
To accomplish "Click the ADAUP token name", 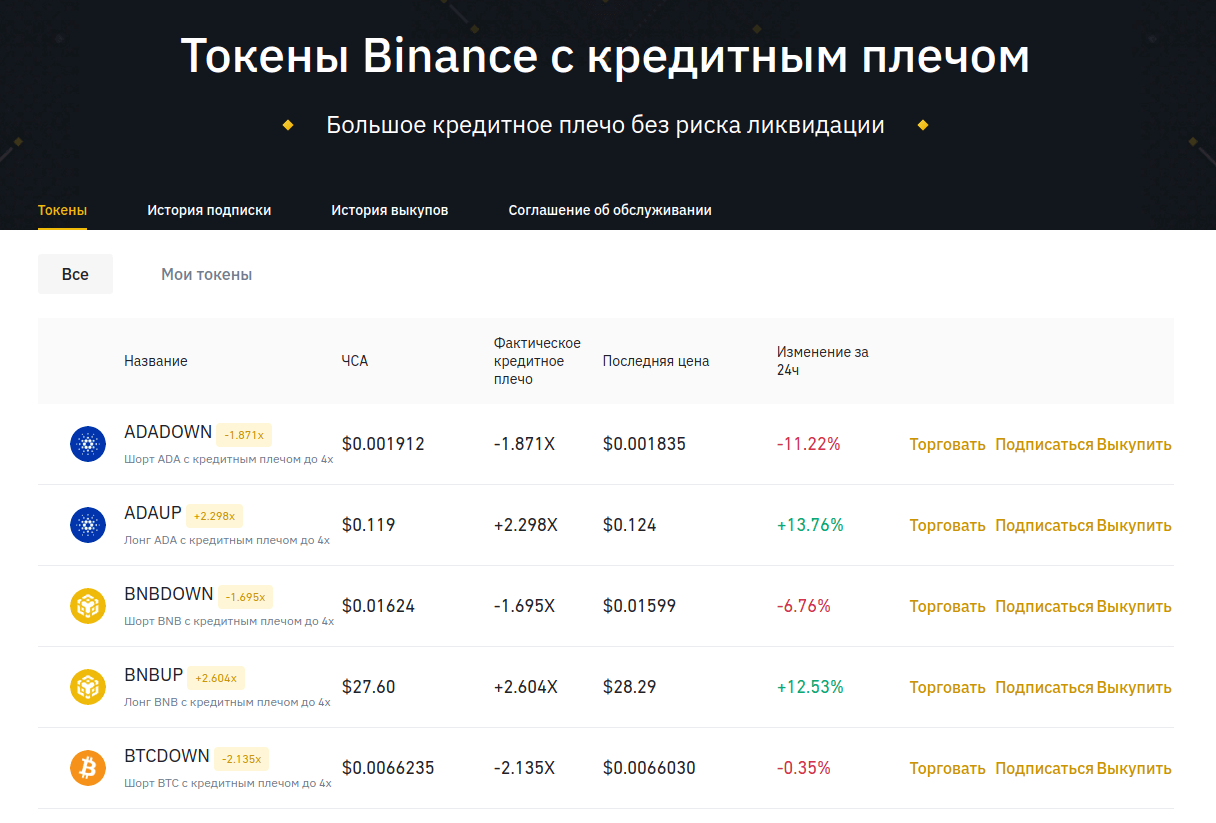I will [x=153, y=513].
